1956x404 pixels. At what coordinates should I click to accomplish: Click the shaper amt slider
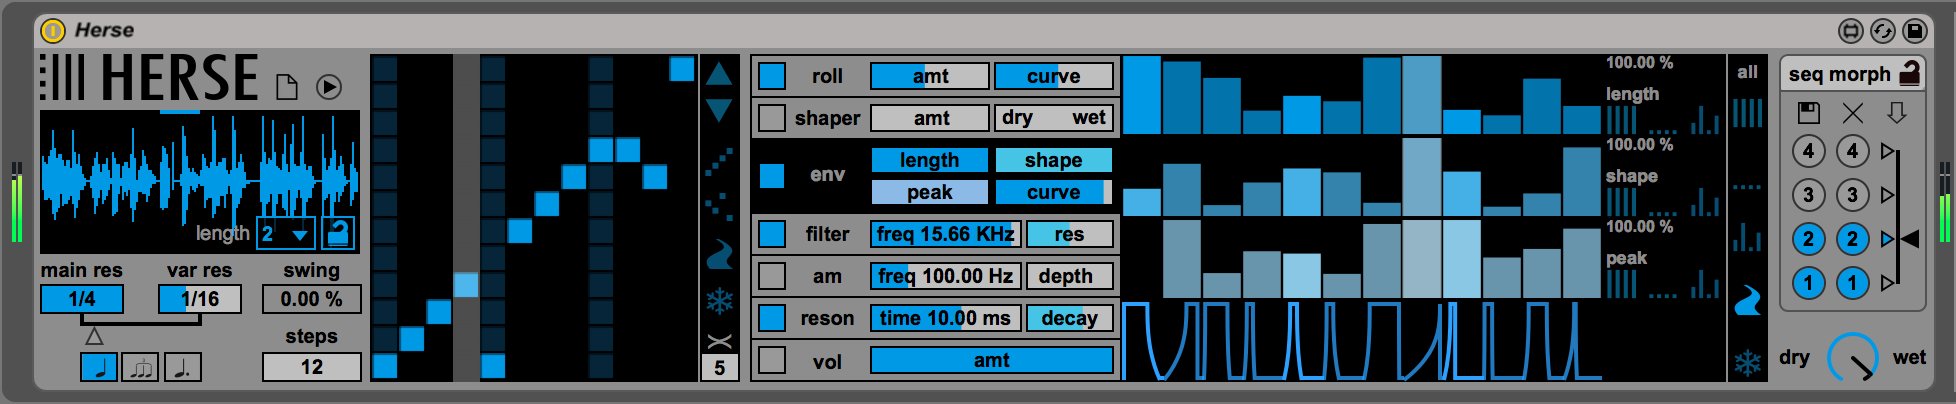[930, 118]
